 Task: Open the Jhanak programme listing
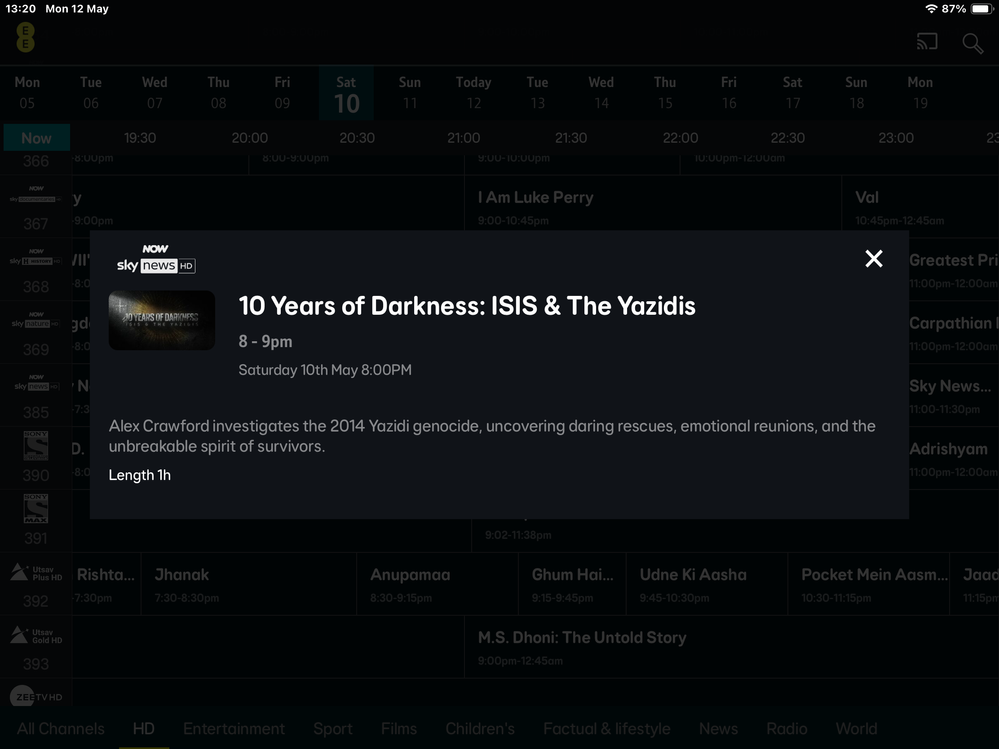coord(248,585)
